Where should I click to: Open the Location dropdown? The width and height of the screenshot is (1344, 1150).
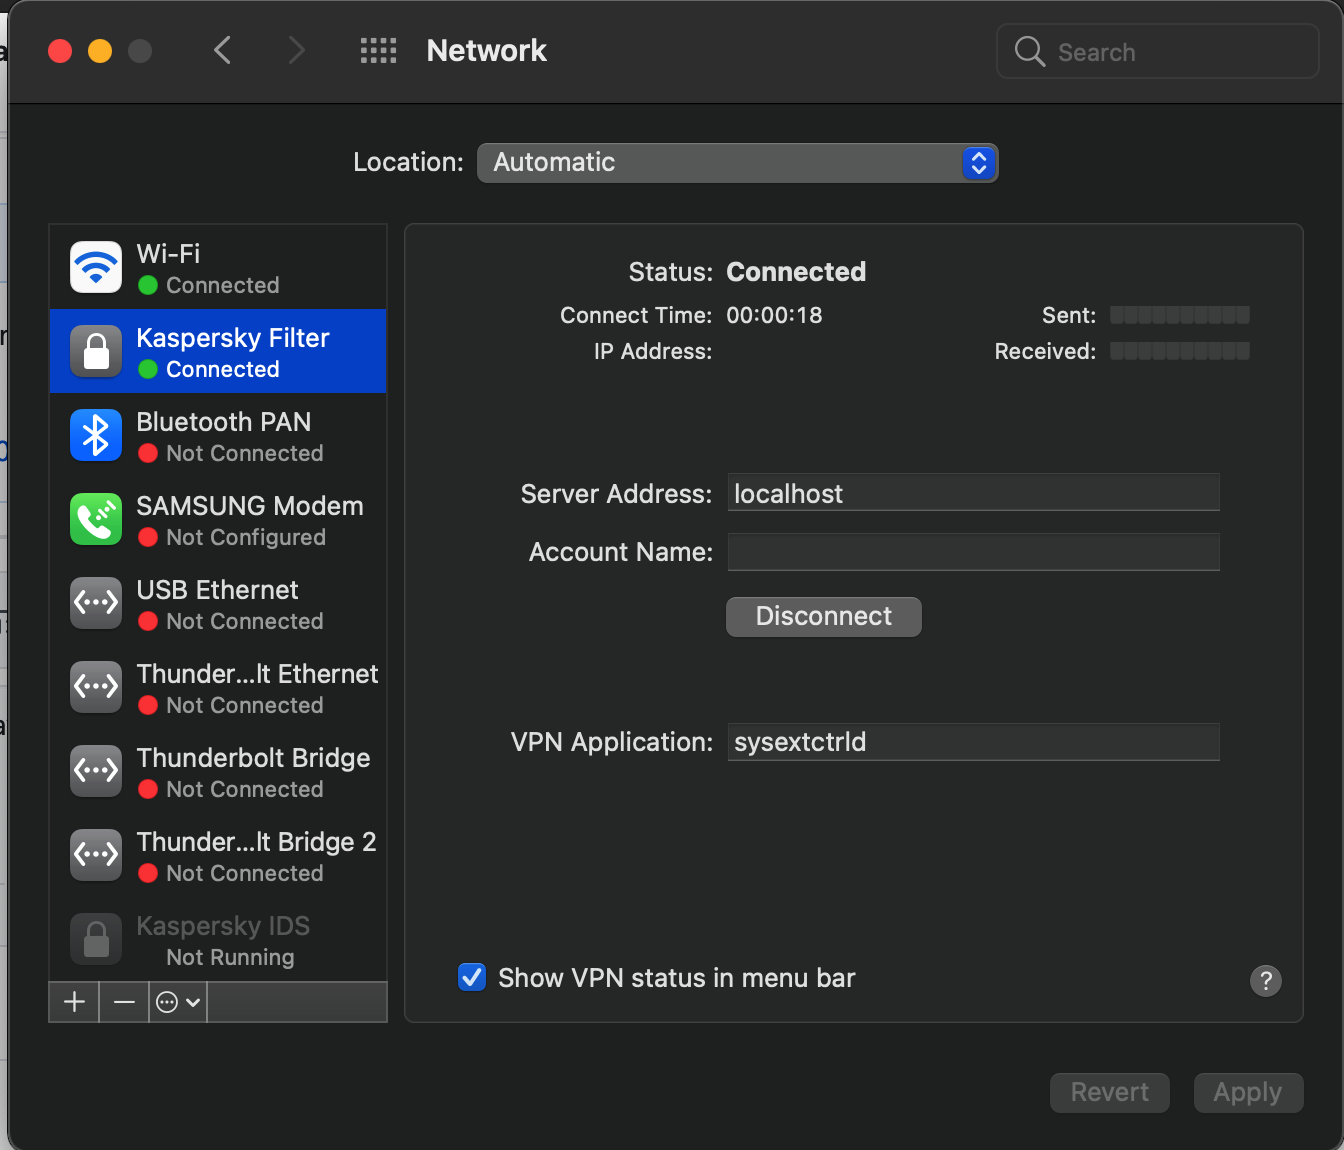click(x=738, y=162)
